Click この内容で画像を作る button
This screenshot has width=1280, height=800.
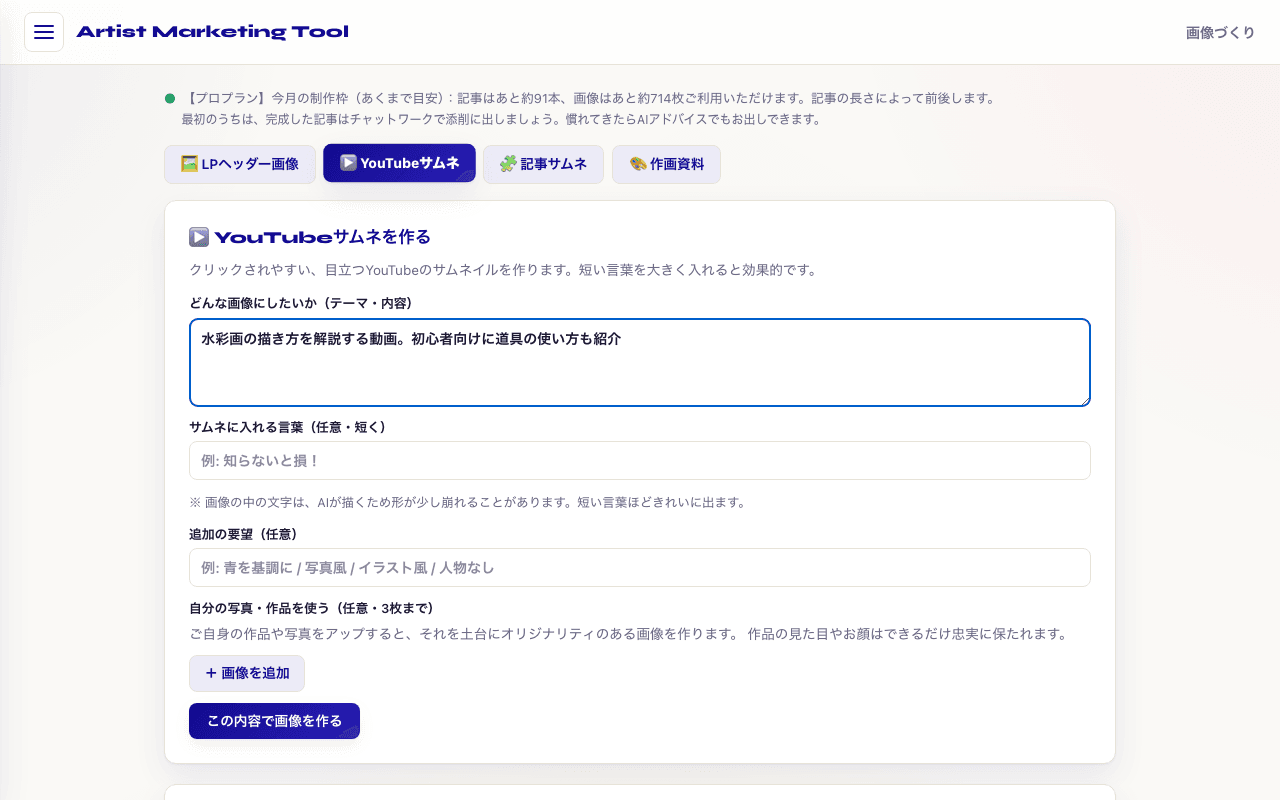coord(274,721)
